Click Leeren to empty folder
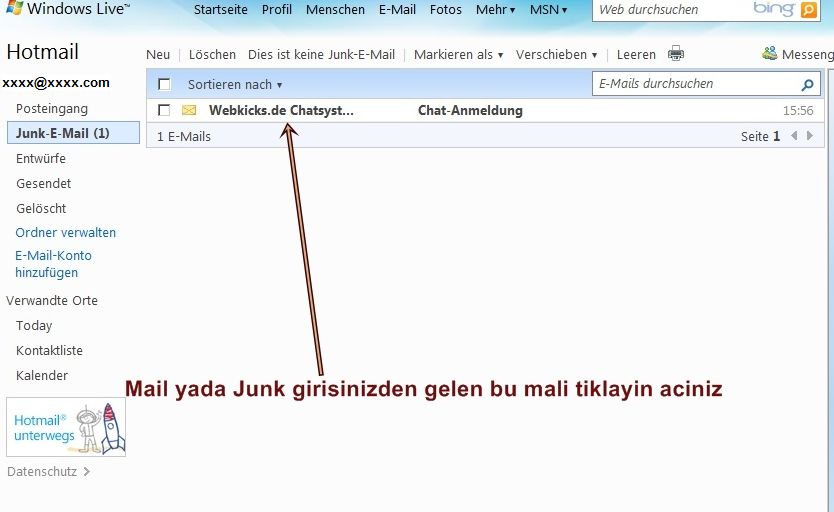The height and width of the screenshot is (512, 834). point(636,54)
